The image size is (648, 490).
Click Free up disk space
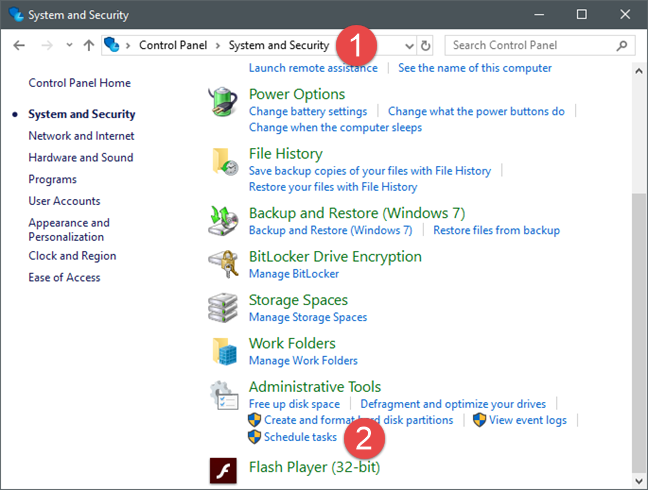point(294,404)
